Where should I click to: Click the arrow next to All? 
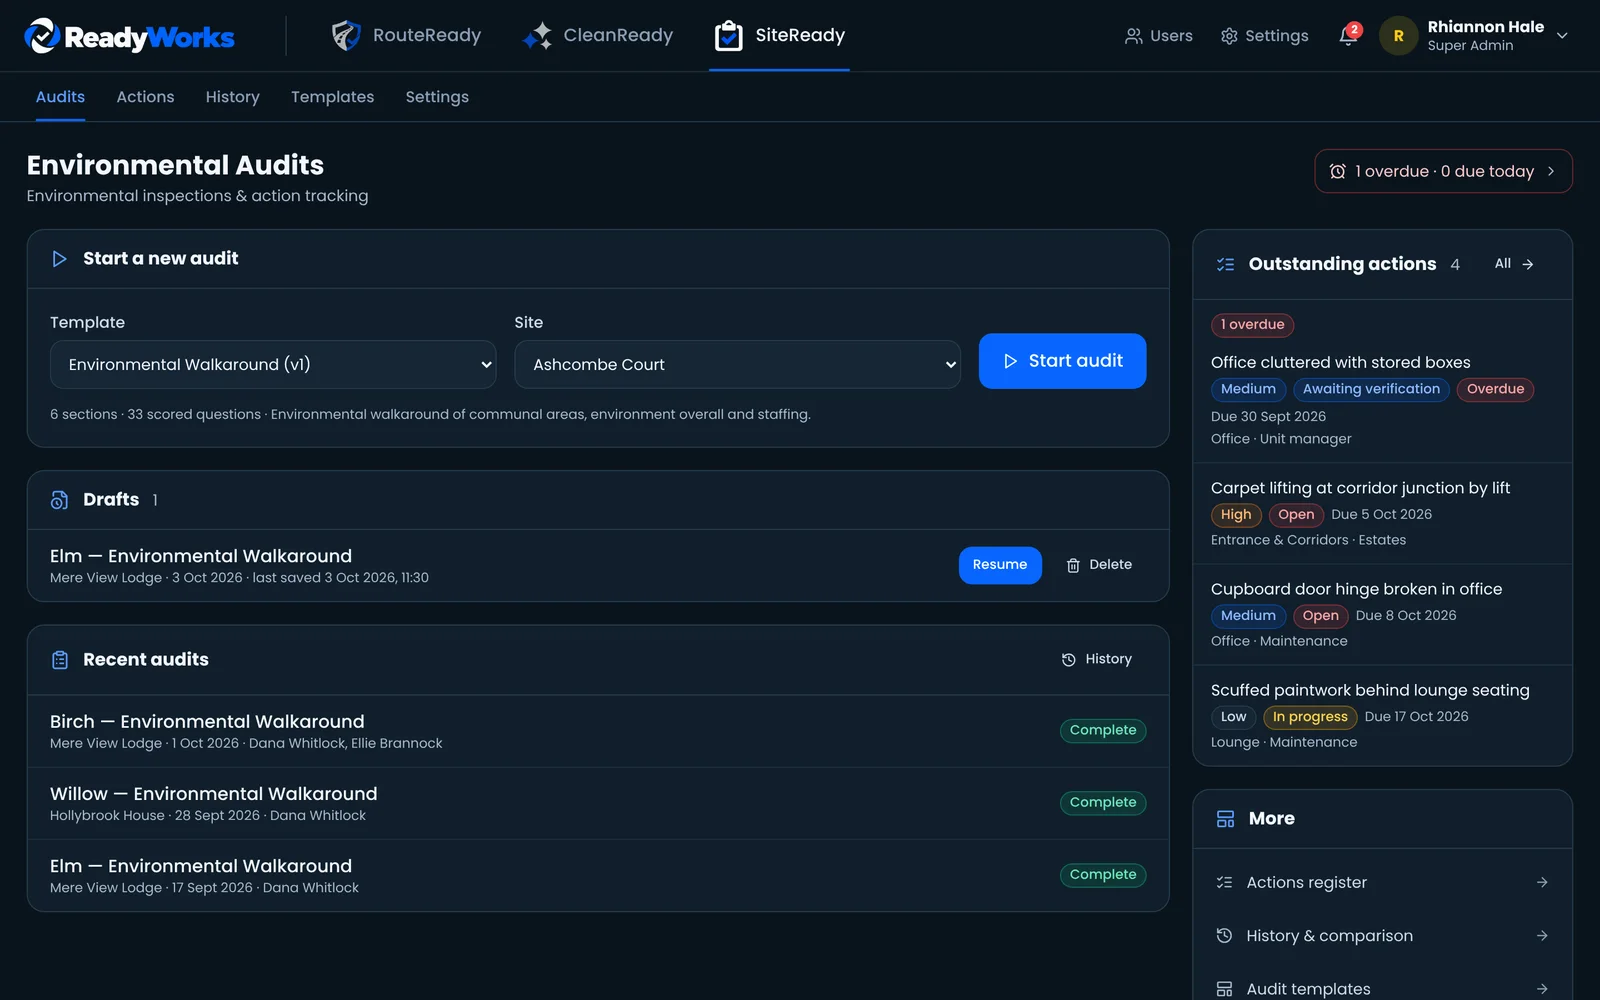point(1528,264)
